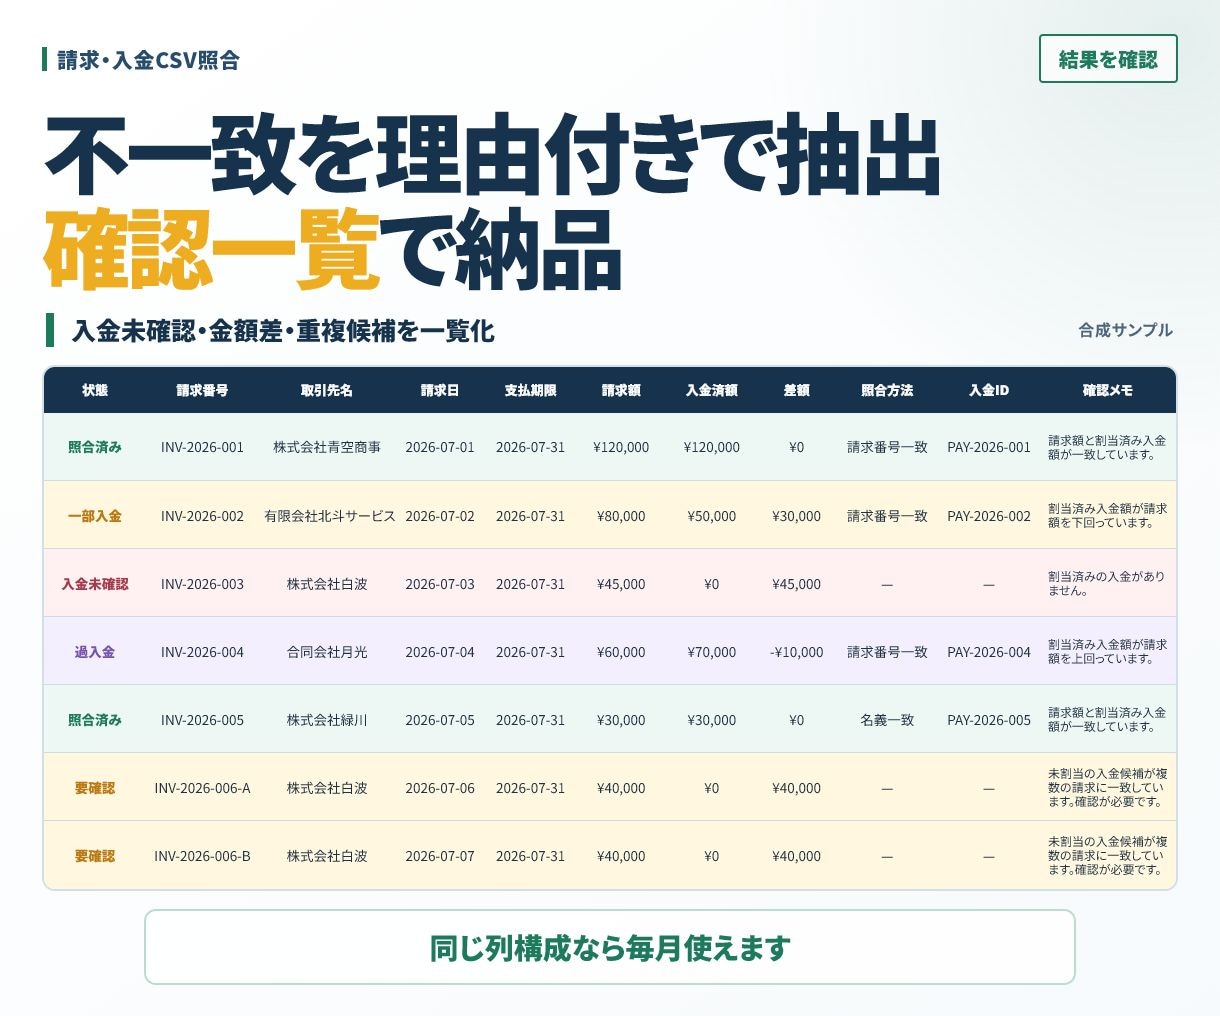Screen dimensions: 1220x1016
Task: Click invoice date 2026-07-07
Action: pos(440,856)
